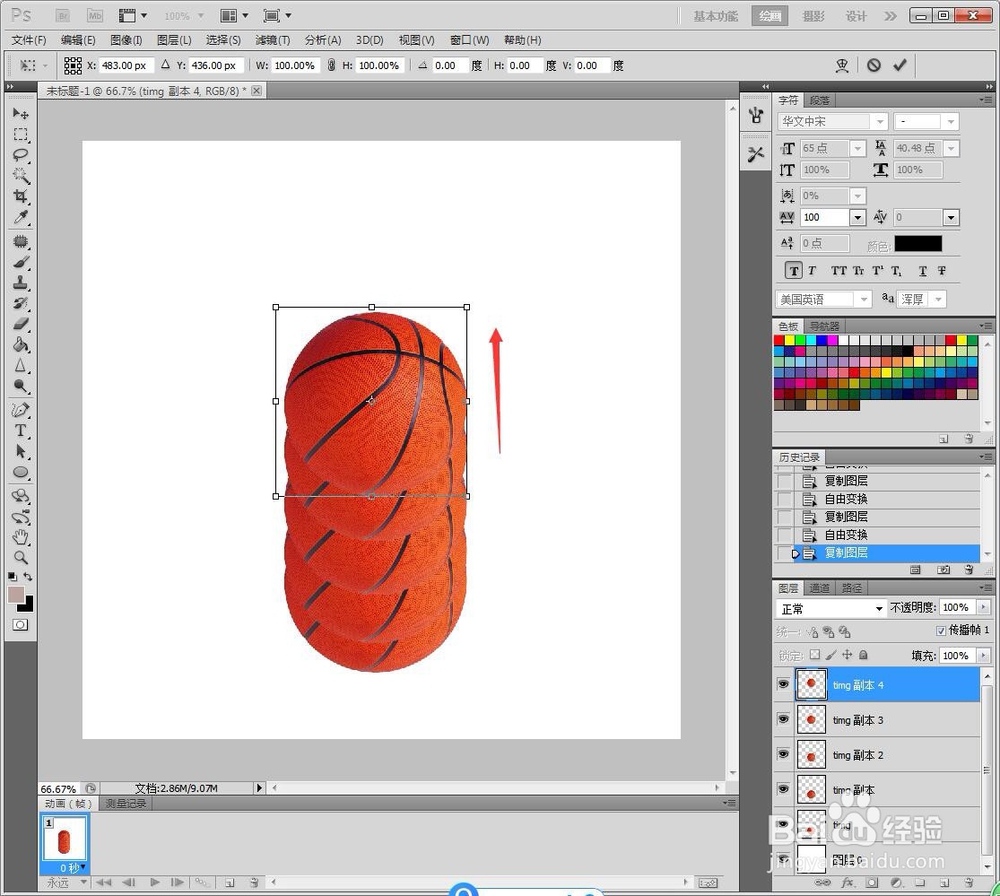Select the Zoom tool

20,557
